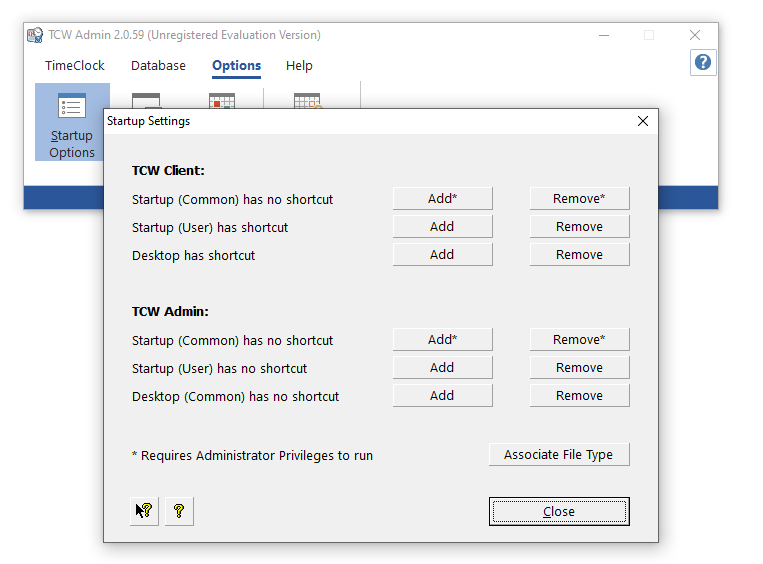Remove TCW Admin Startup (Common) shortcut
The width and height of the screenshot is (763, 564).
click(579, 340)
